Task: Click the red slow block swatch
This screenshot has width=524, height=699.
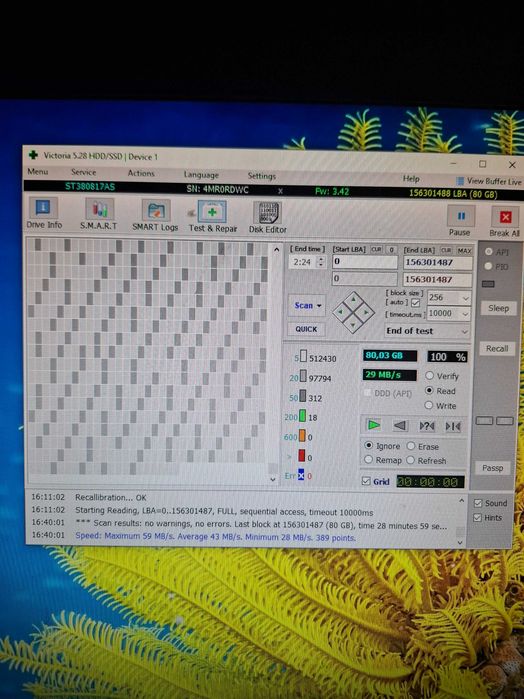Action: point(302,456)
